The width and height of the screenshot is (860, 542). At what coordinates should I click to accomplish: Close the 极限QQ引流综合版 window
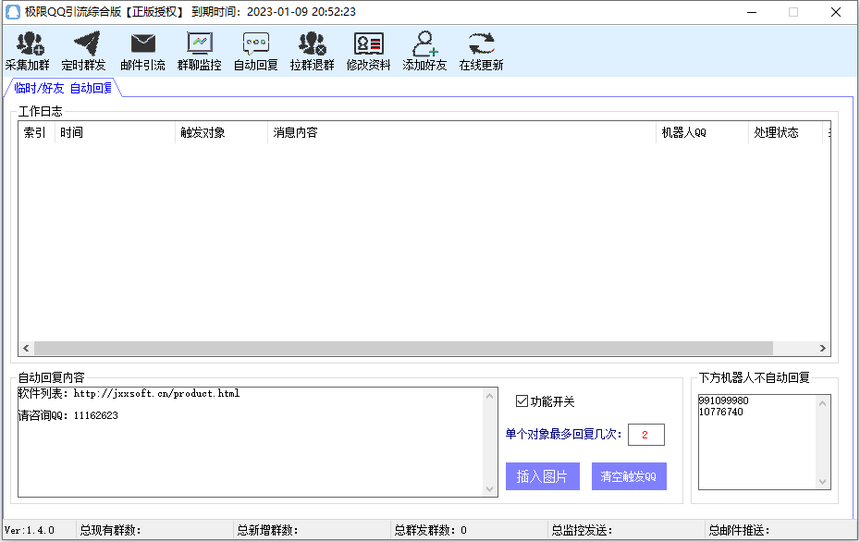point(836,12)
